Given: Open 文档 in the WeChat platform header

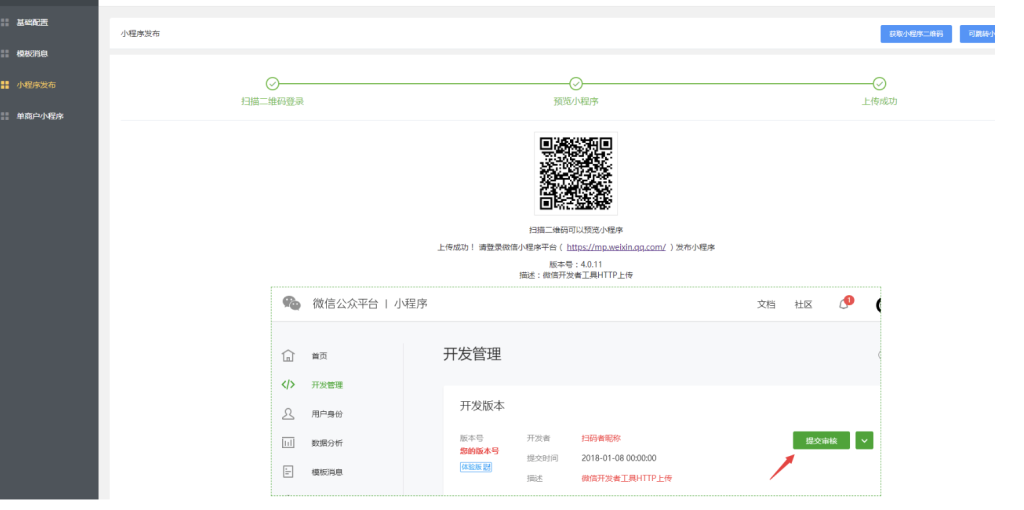Looking at the screenshot, I should 766,304.
